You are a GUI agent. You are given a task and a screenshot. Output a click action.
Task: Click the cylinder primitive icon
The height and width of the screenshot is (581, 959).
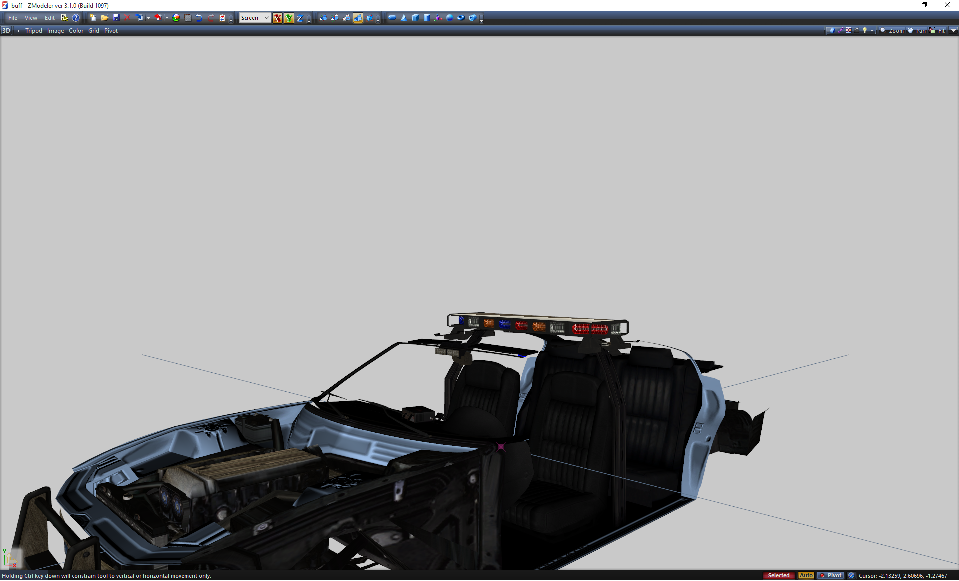point(427,18)
